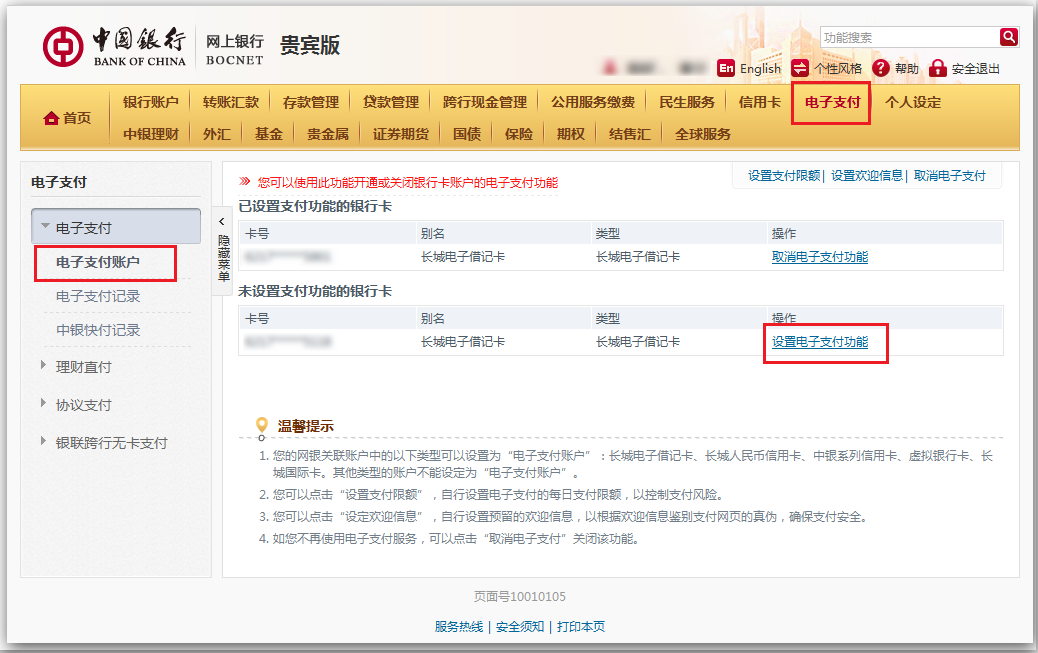Viewport: 1038px width, 653px height.
Task: Click the 安全退出 lock icon
Action: click(937, 68)
